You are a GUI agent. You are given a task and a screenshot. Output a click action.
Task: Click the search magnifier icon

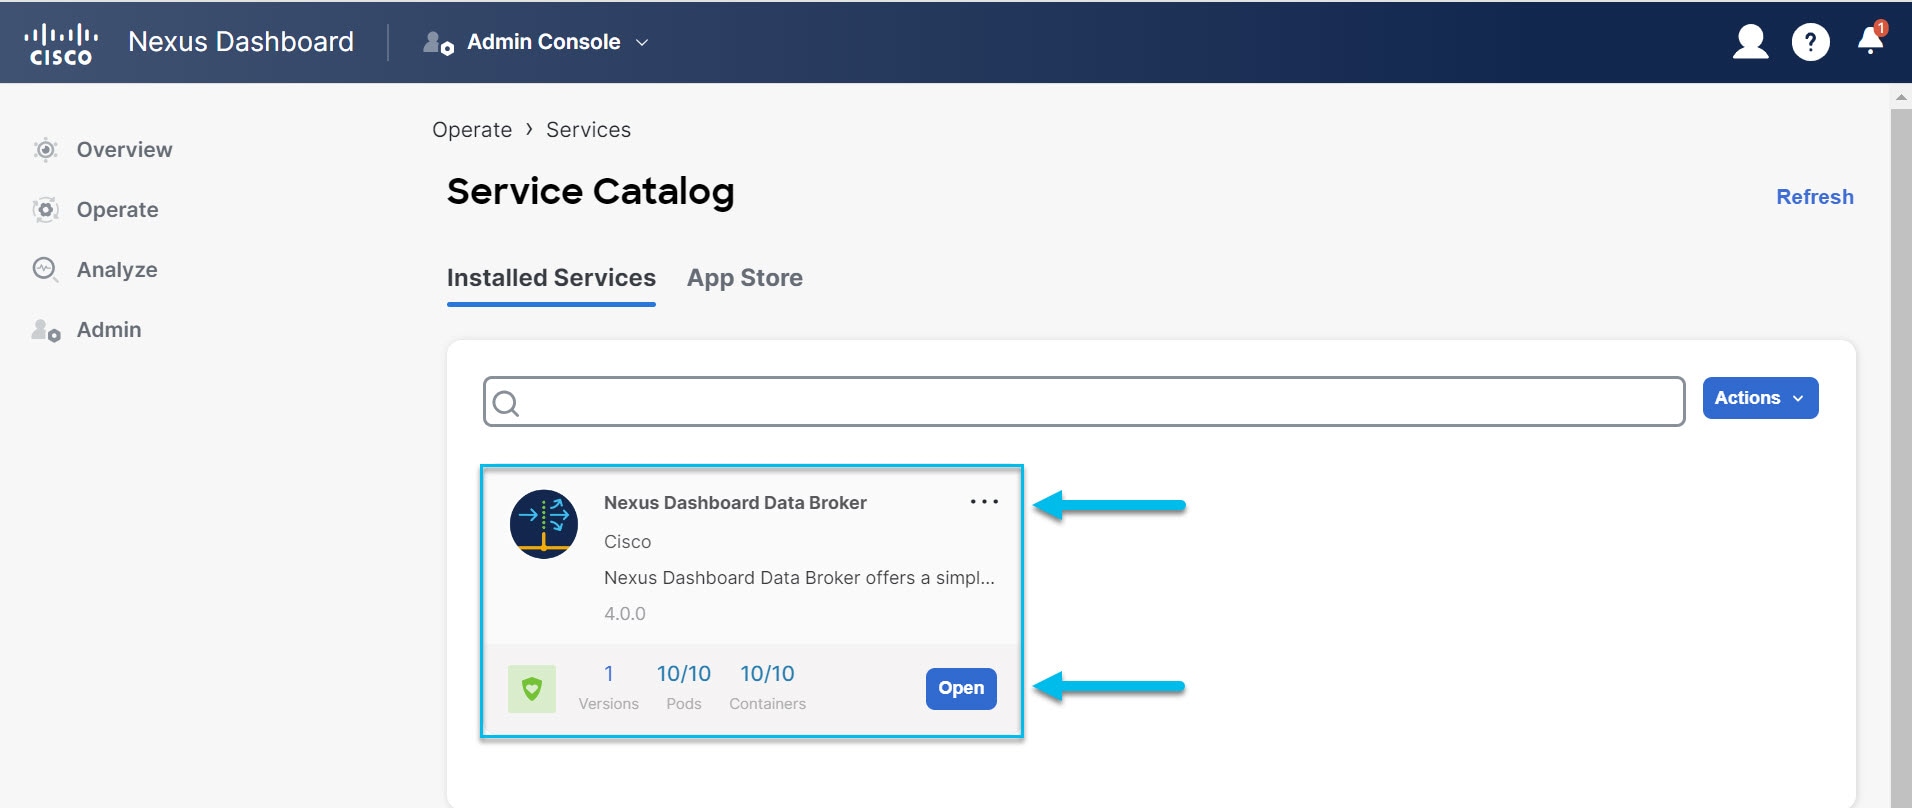click(x=506, y=403)
